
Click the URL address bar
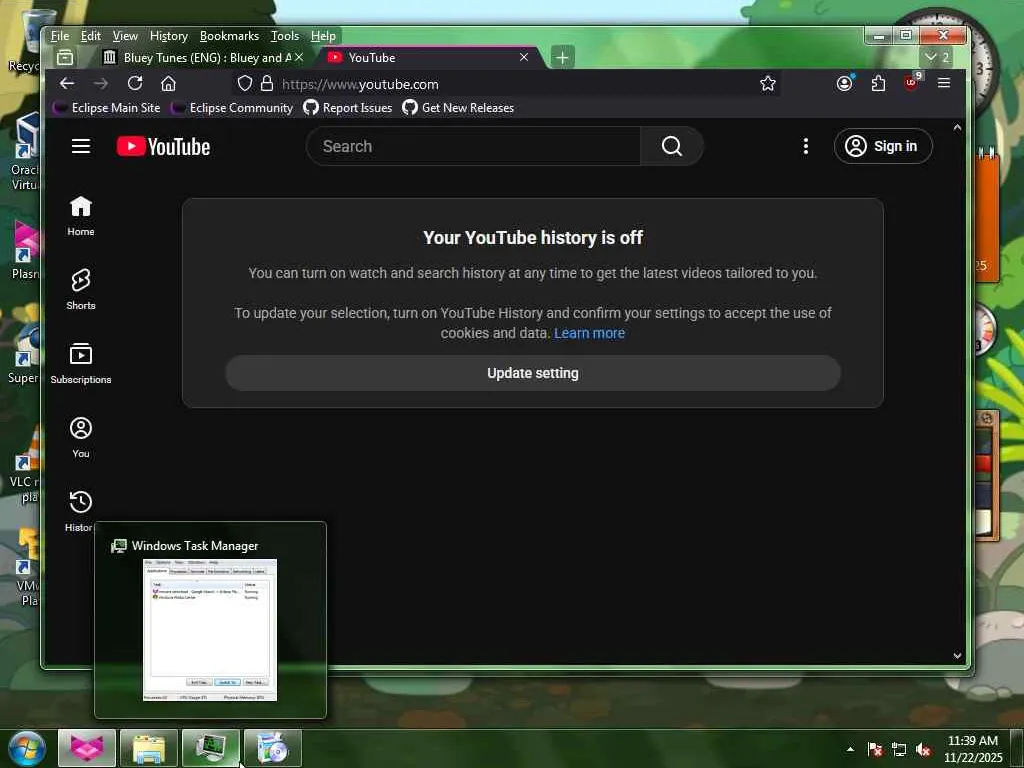(509, 84)
